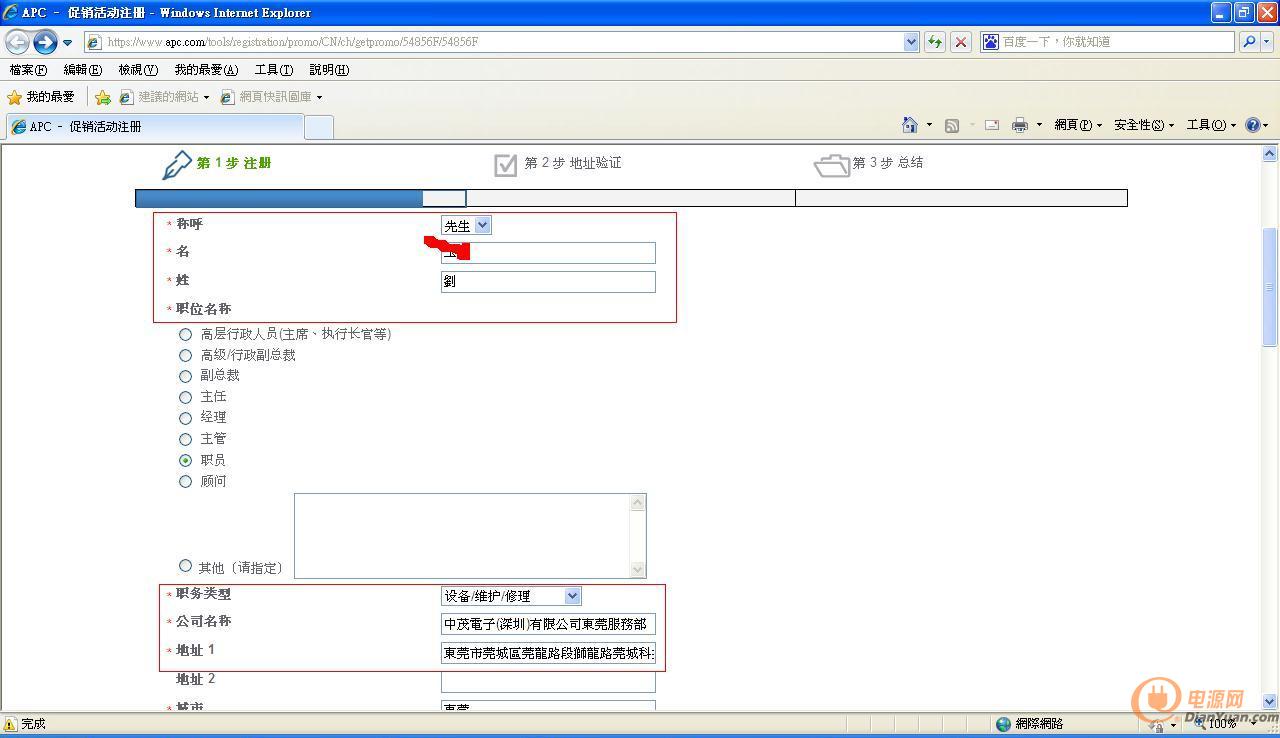Click the search magnifier button
The height and width of the screenshot is (738, 1280).
click(1248, 42)
